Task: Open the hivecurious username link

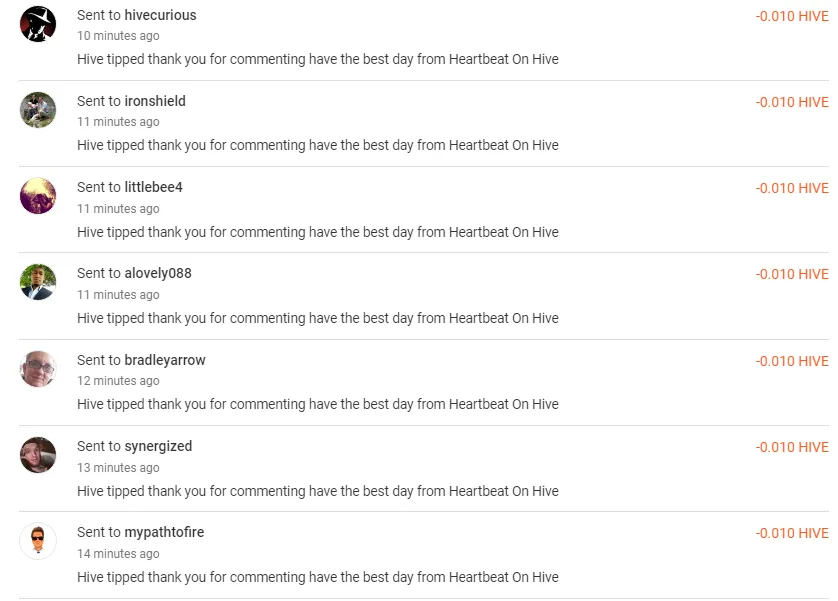Action: 160,15
